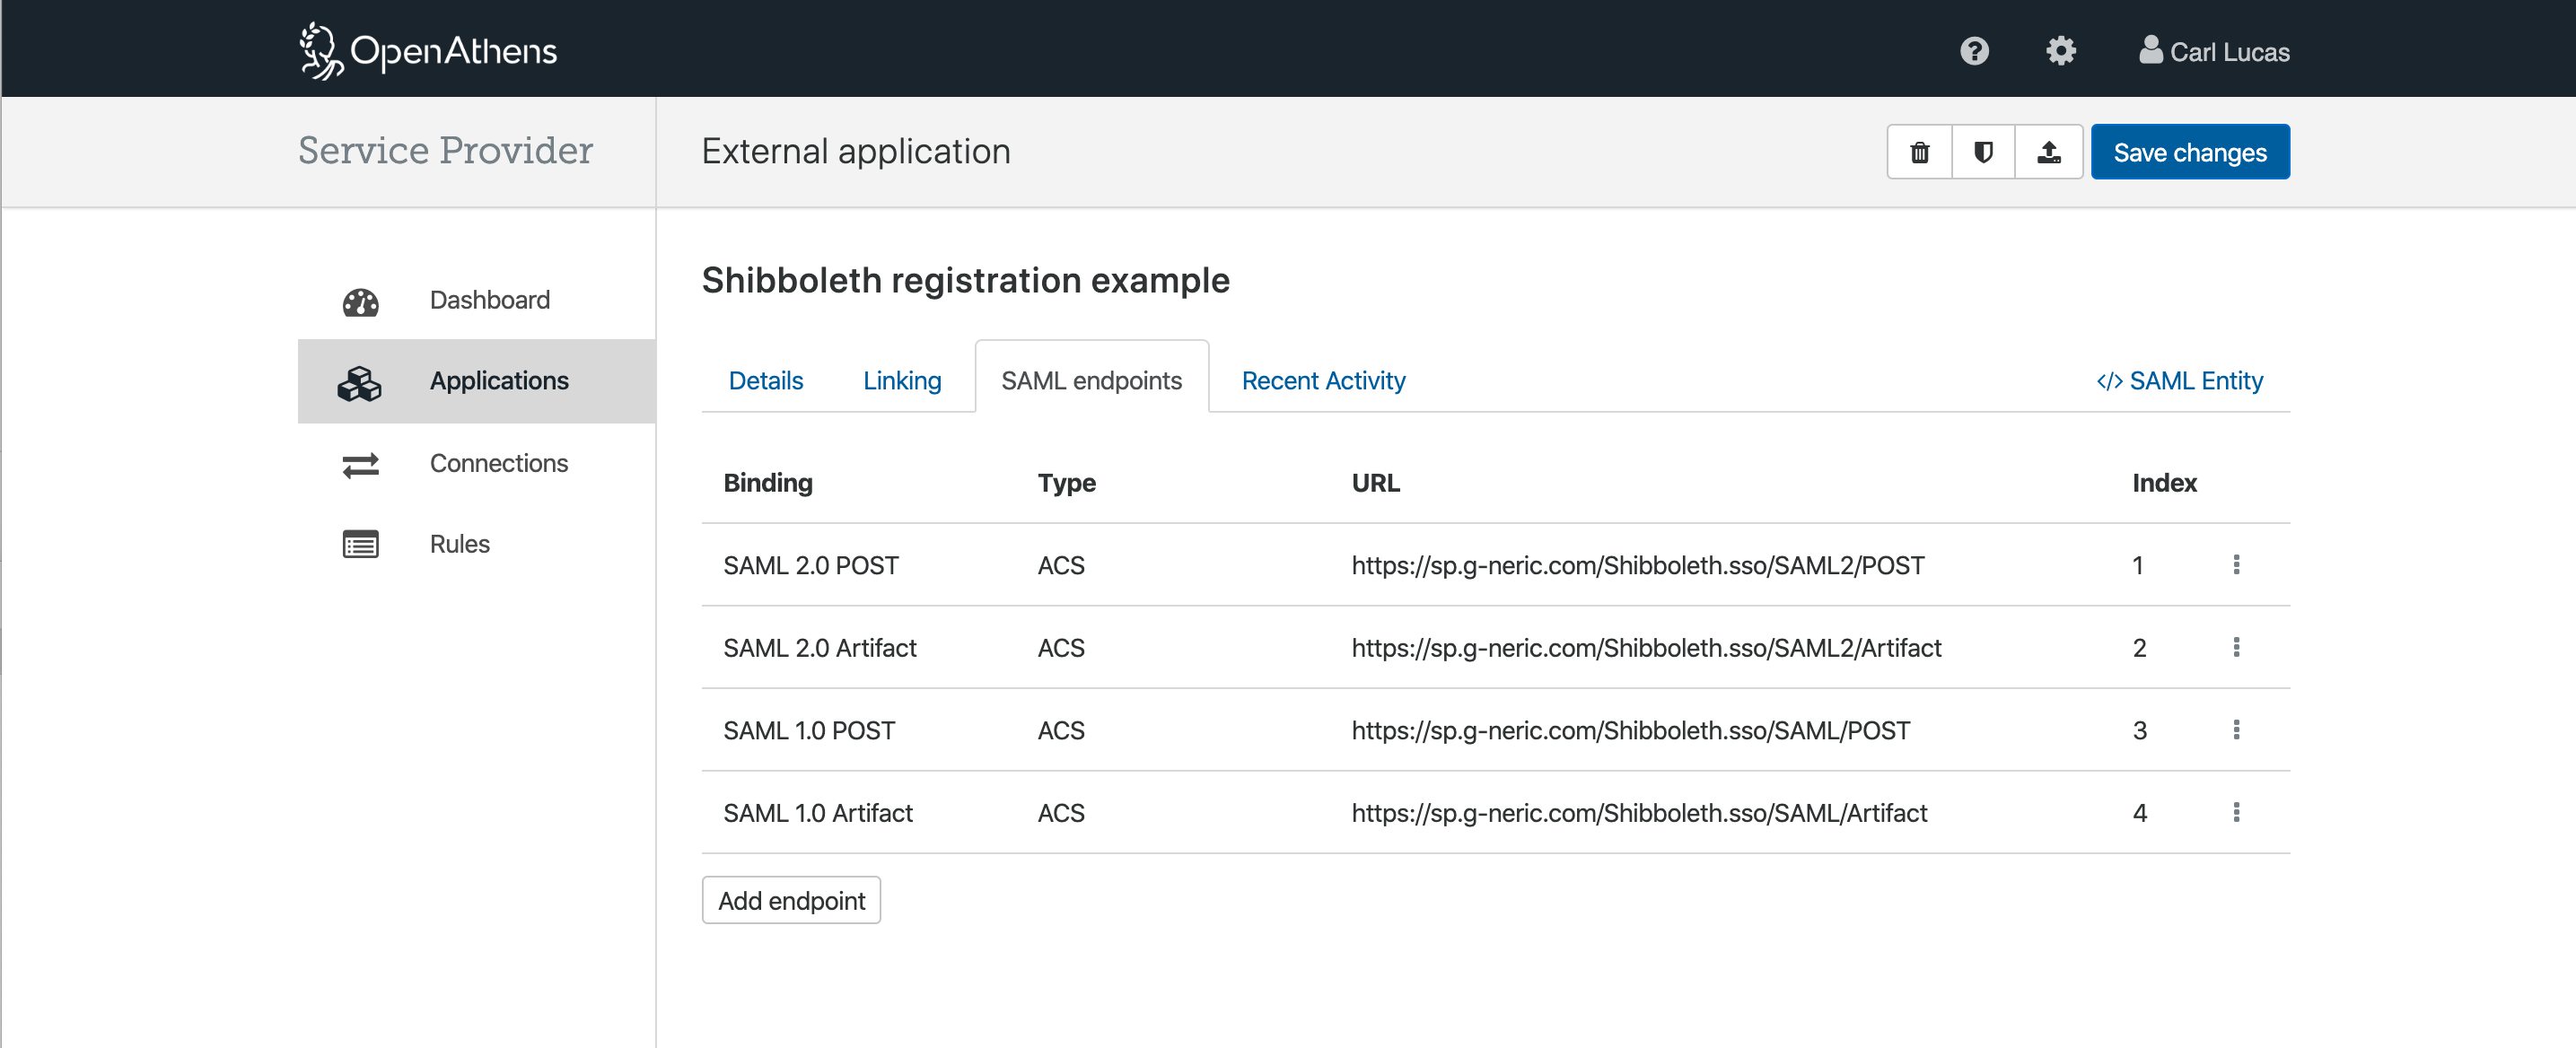Click the Add endpoint button

[x=790, y=901]
